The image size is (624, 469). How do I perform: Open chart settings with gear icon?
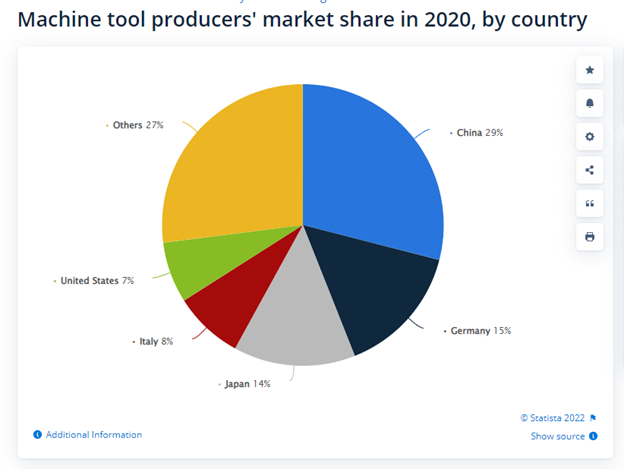589,137
